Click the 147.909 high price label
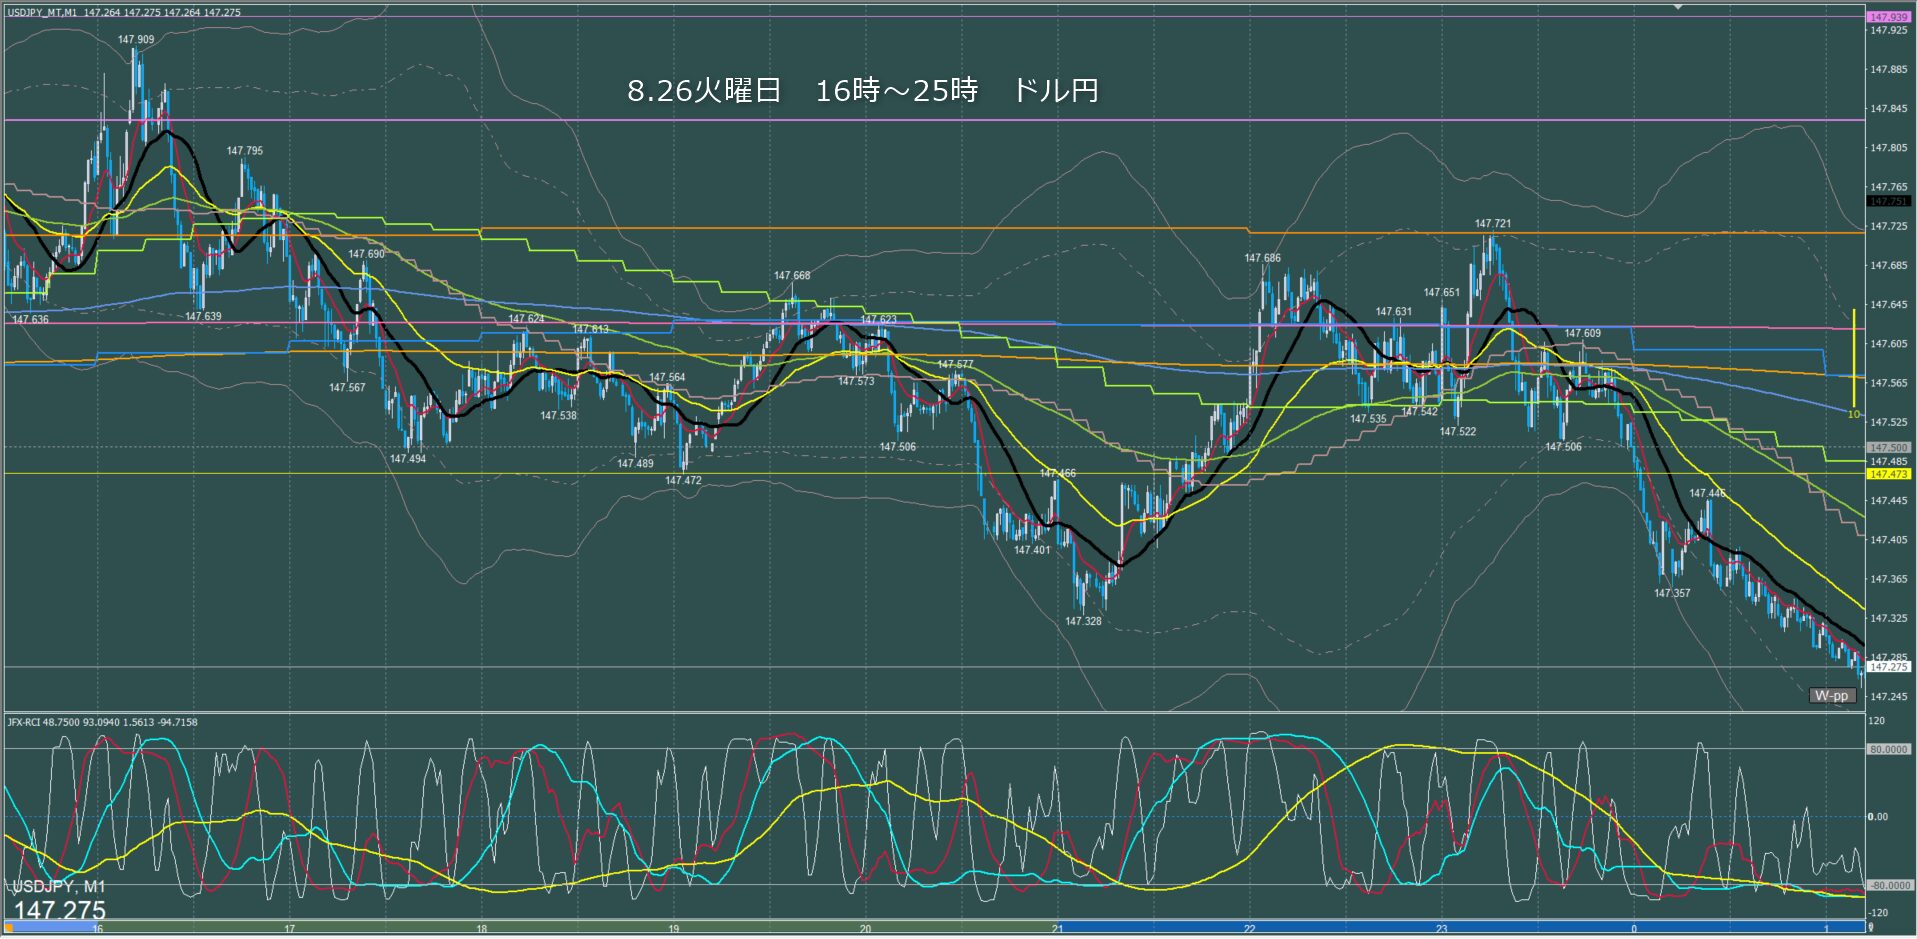This screenshot has width=1917, height=939. coord(136,40)
